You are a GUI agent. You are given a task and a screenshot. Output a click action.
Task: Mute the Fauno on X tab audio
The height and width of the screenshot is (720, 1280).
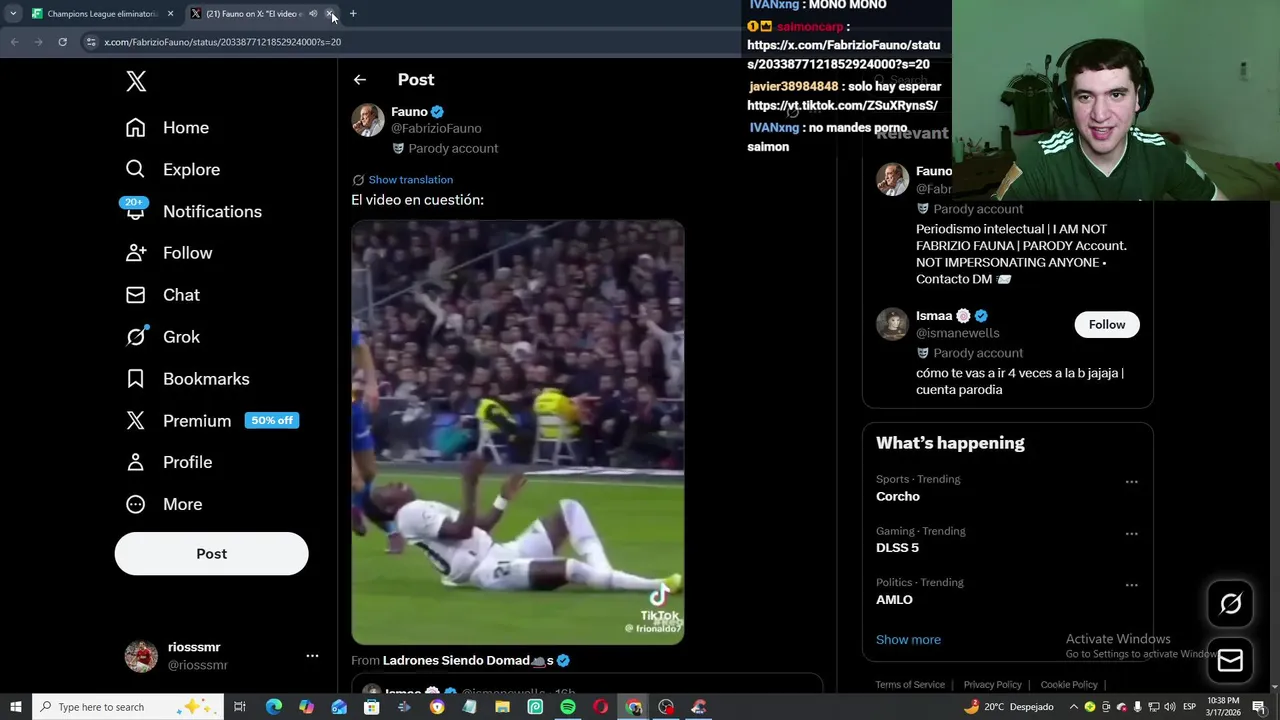point(313,14)
